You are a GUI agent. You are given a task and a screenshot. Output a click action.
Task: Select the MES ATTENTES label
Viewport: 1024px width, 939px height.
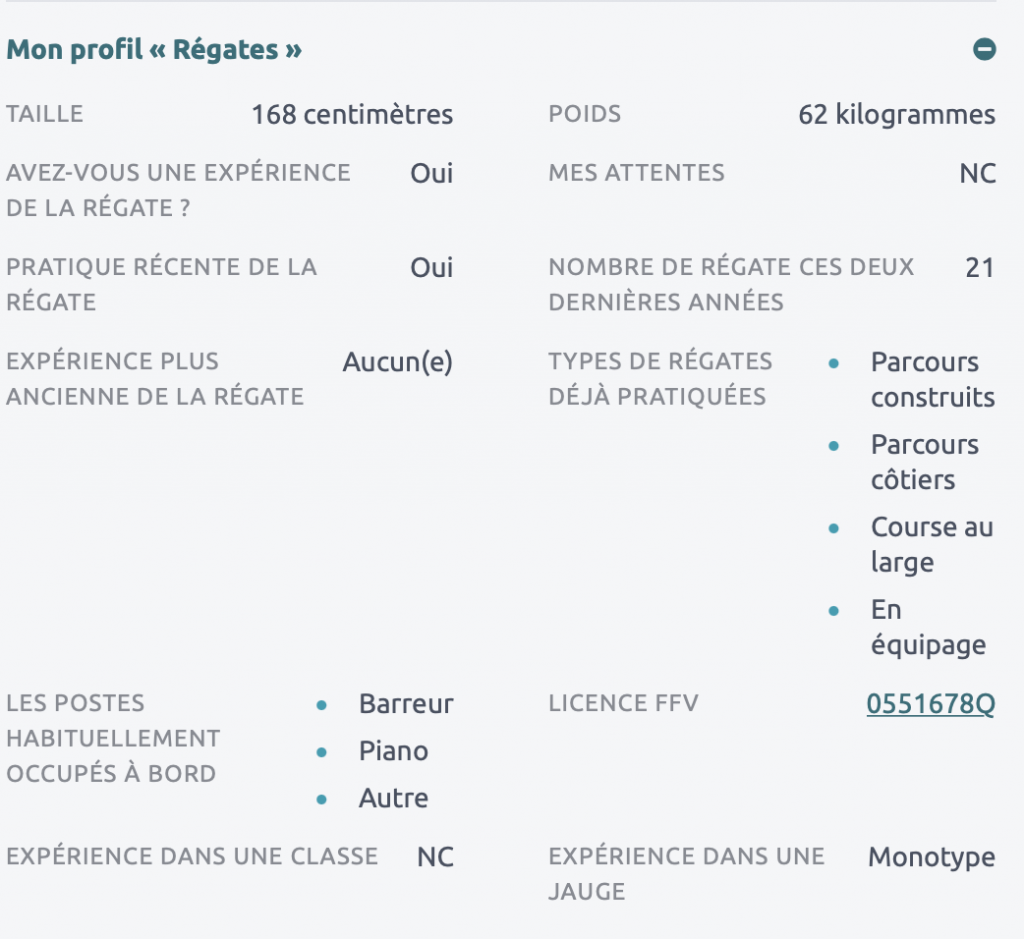point(636,173)
